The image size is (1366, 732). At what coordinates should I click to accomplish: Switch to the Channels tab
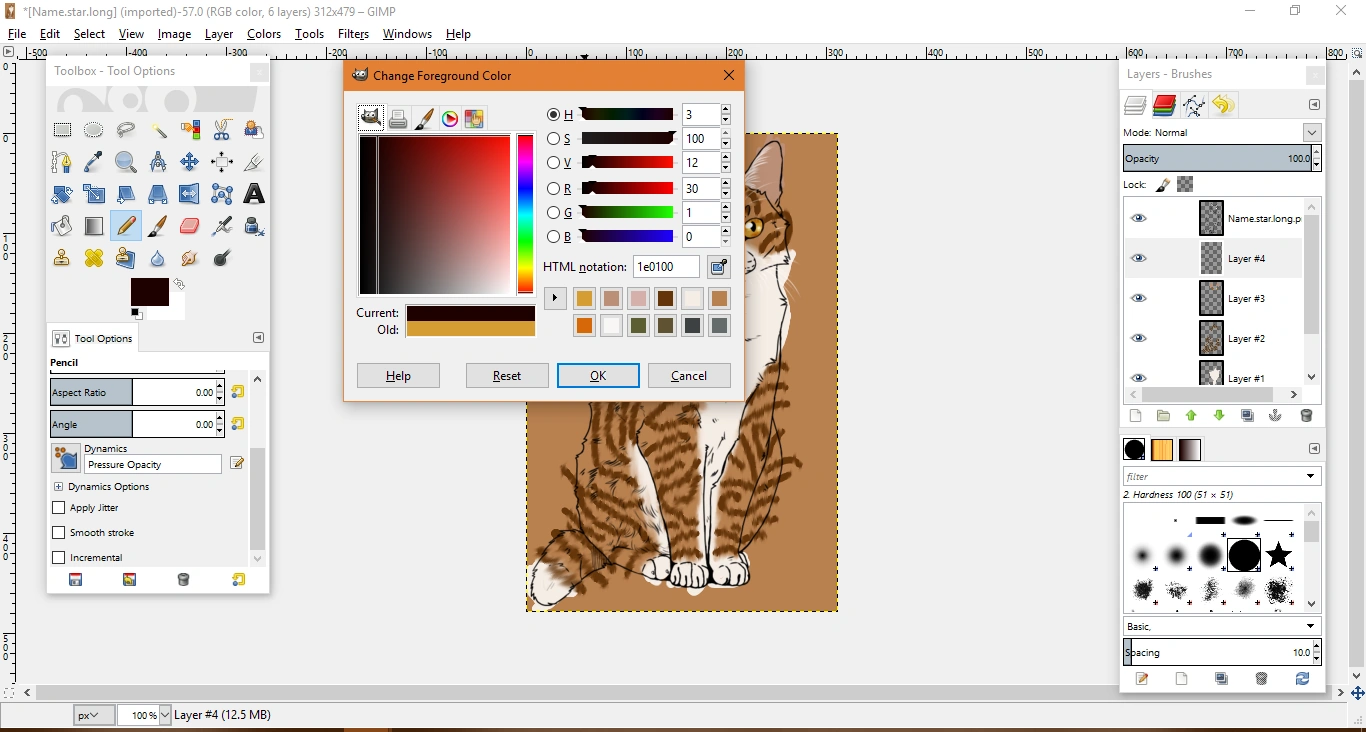[1164, 105]
